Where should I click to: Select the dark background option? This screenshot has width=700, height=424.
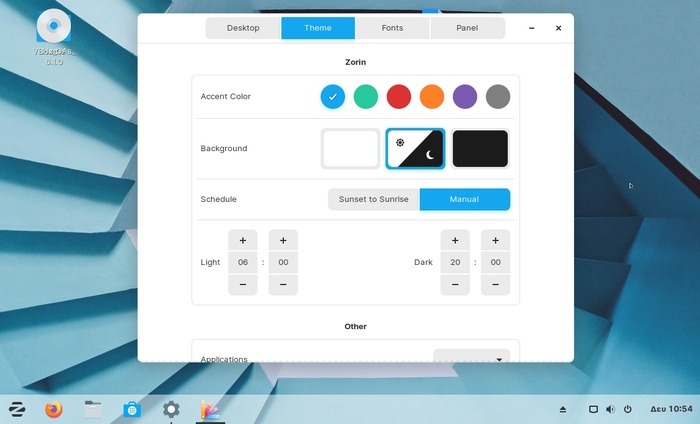pos(480,149)
